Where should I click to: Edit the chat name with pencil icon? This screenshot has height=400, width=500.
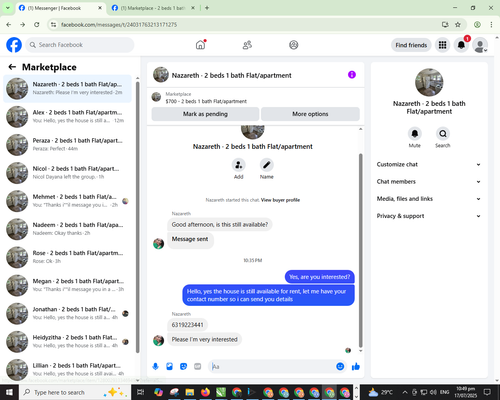(x=267, y=165)
